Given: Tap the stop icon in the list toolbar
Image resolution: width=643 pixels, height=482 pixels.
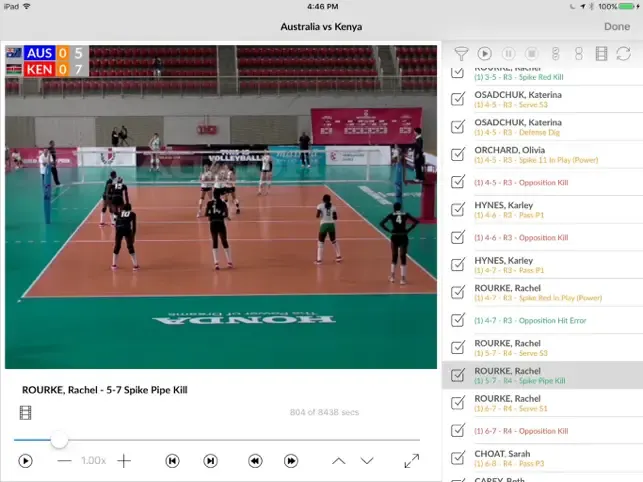Looking at the screenshot, I should click(x=531, y=54).
